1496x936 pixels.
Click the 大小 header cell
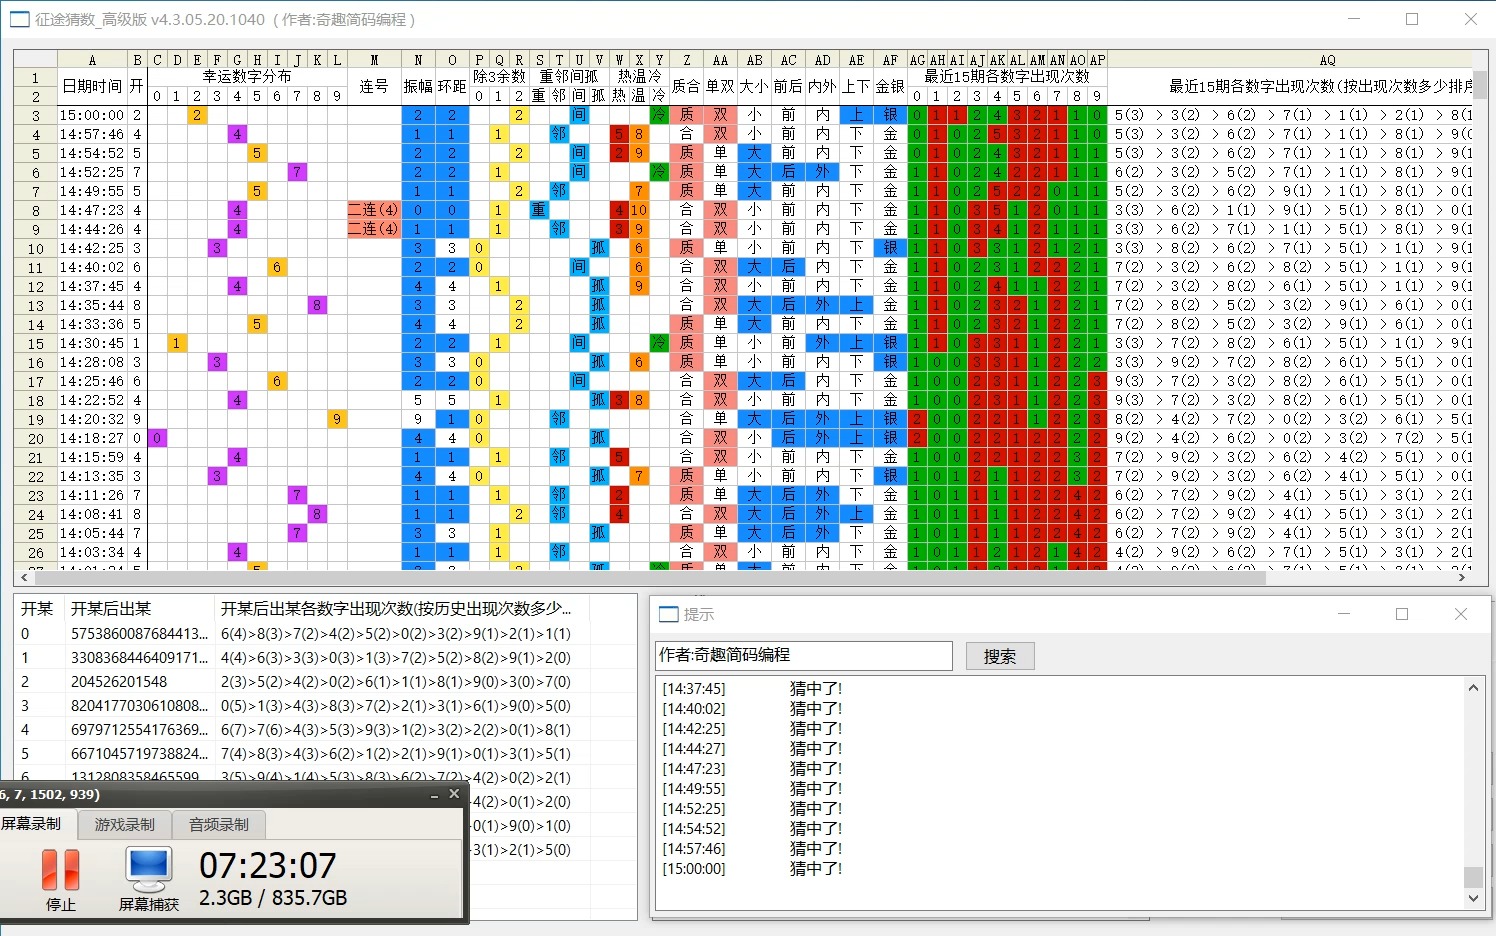[x=754, y=86]
